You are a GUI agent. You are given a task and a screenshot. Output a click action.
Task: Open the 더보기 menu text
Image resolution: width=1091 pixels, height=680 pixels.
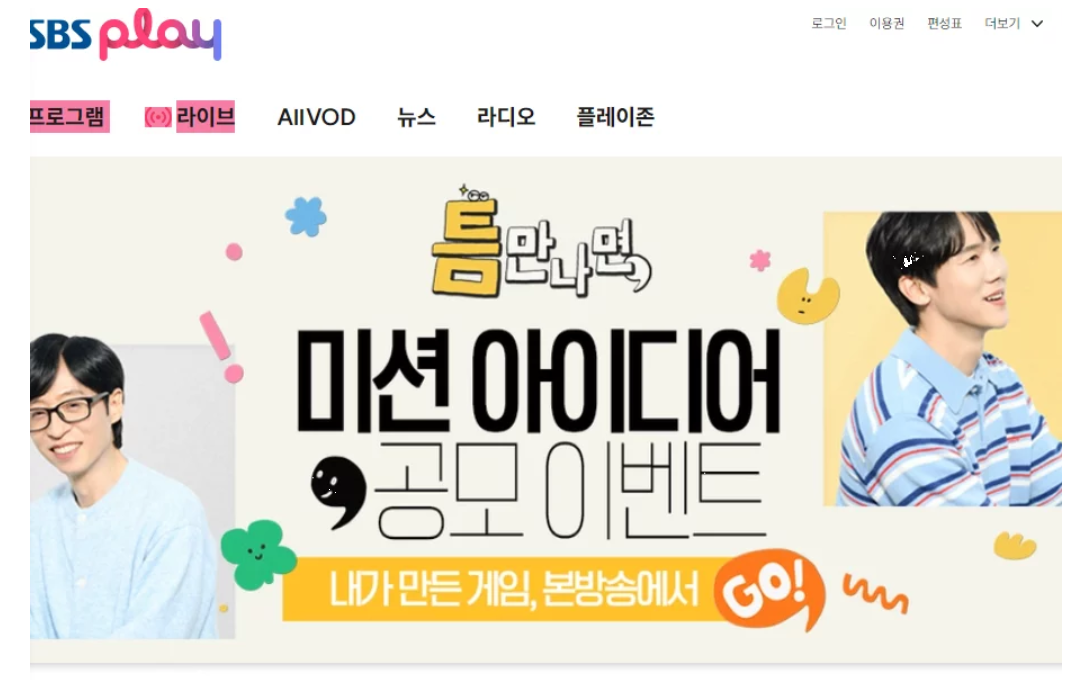pyautogui.click(x=1002, y=24)
